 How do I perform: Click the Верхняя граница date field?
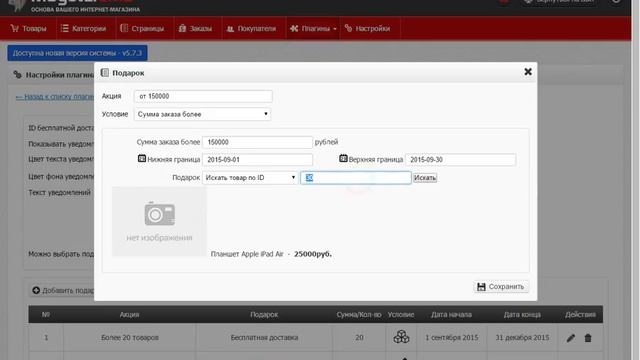pos(460,160)
